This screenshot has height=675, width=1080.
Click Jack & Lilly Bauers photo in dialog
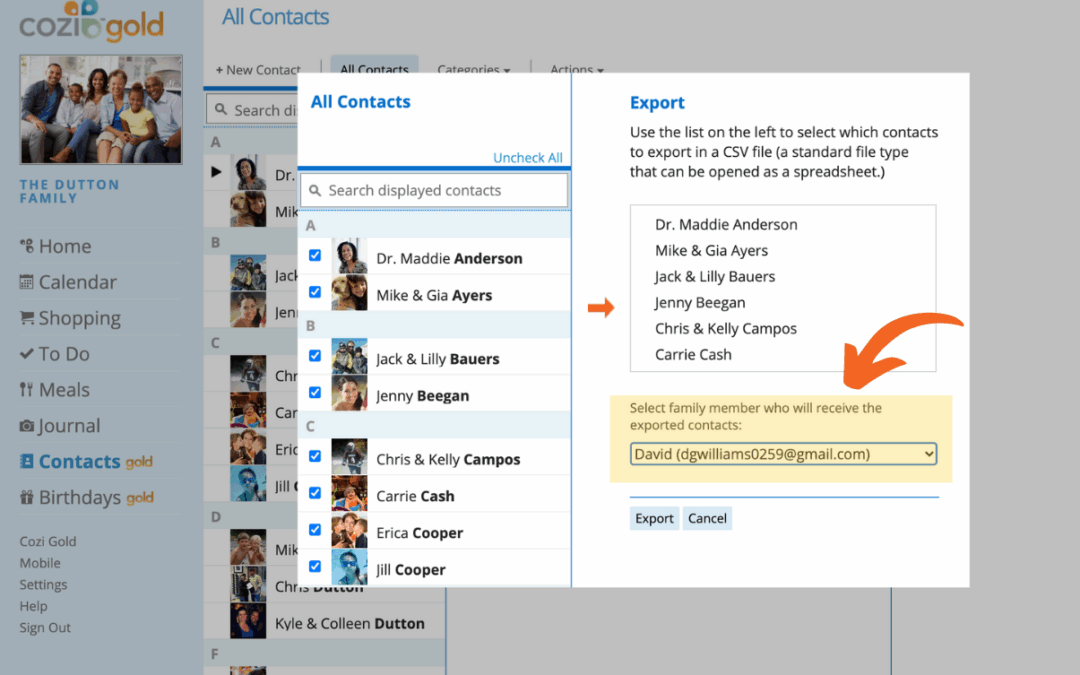349,356
